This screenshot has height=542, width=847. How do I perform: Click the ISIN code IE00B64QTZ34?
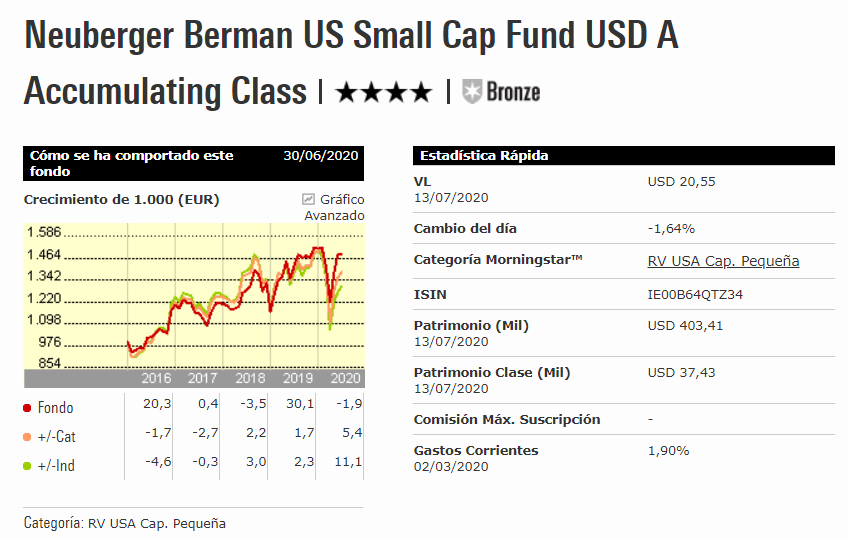pyautogui.click(x=695, y=295)
